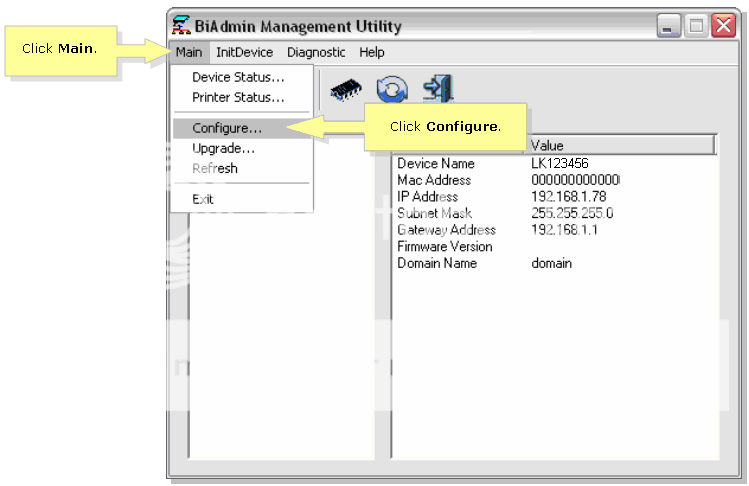Open the Main menu

[189, 52]
